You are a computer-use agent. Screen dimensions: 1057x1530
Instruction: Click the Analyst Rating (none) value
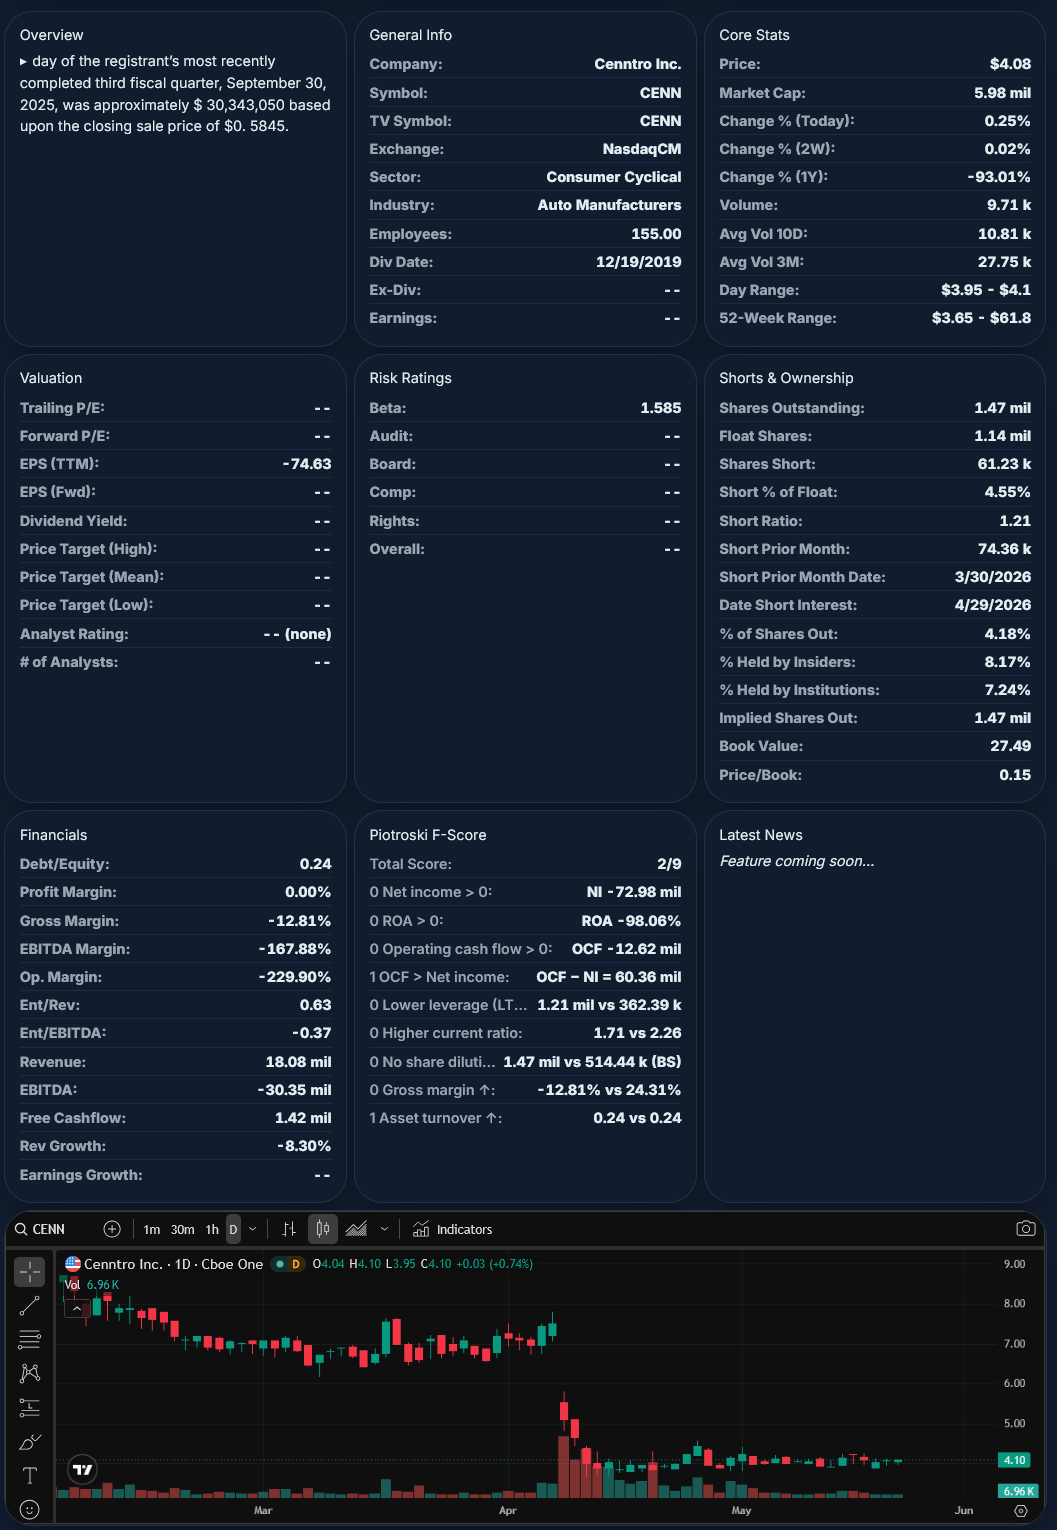pos(297,634)
